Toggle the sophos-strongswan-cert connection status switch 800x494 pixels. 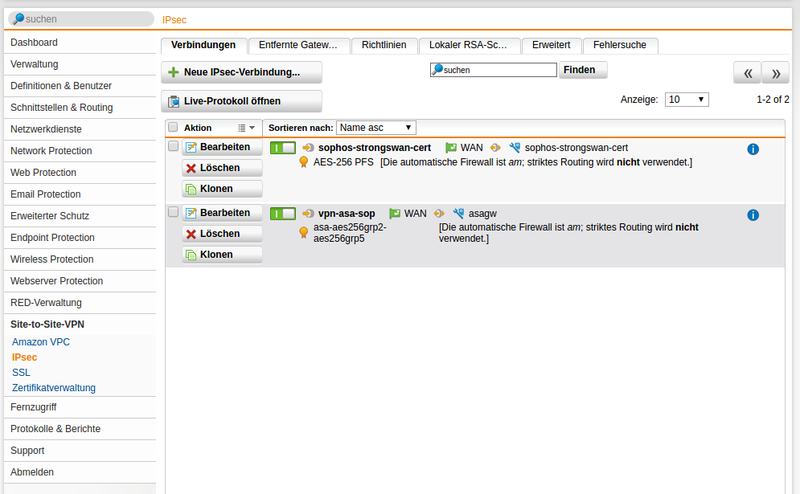coord(282,148)
